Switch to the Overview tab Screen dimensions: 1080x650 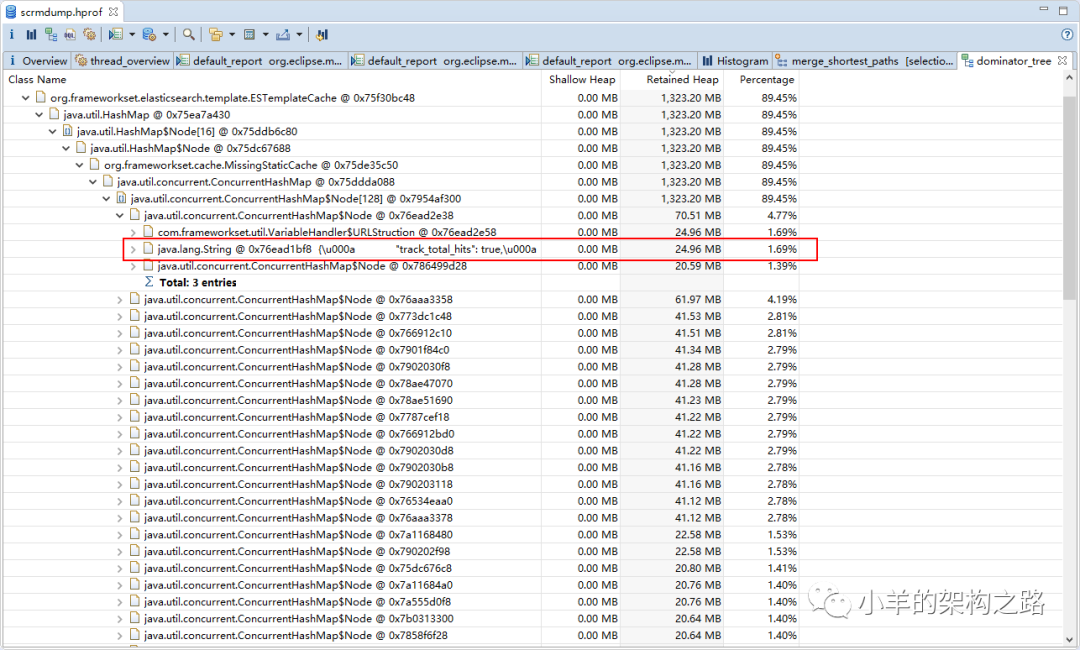click(38, 61)
